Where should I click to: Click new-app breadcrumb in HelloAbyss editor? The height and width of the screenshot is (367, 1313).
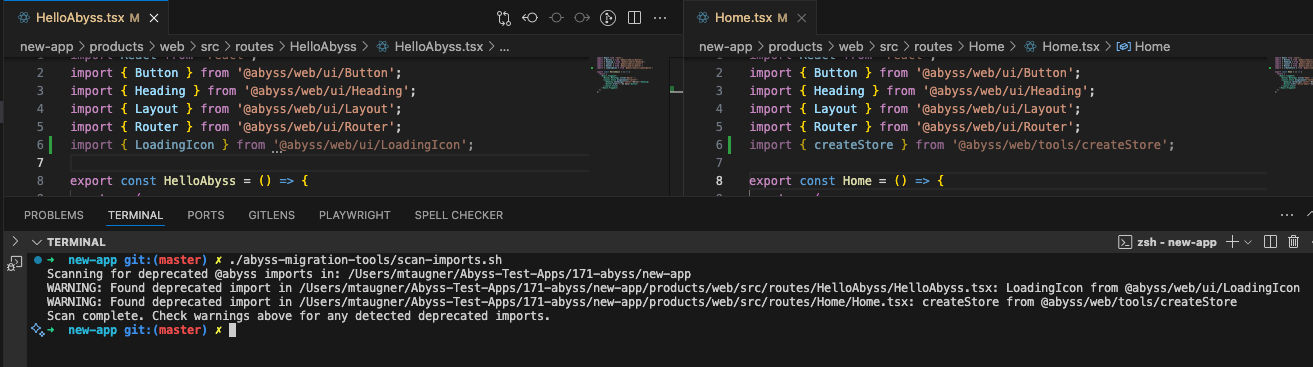click(46, 46)
